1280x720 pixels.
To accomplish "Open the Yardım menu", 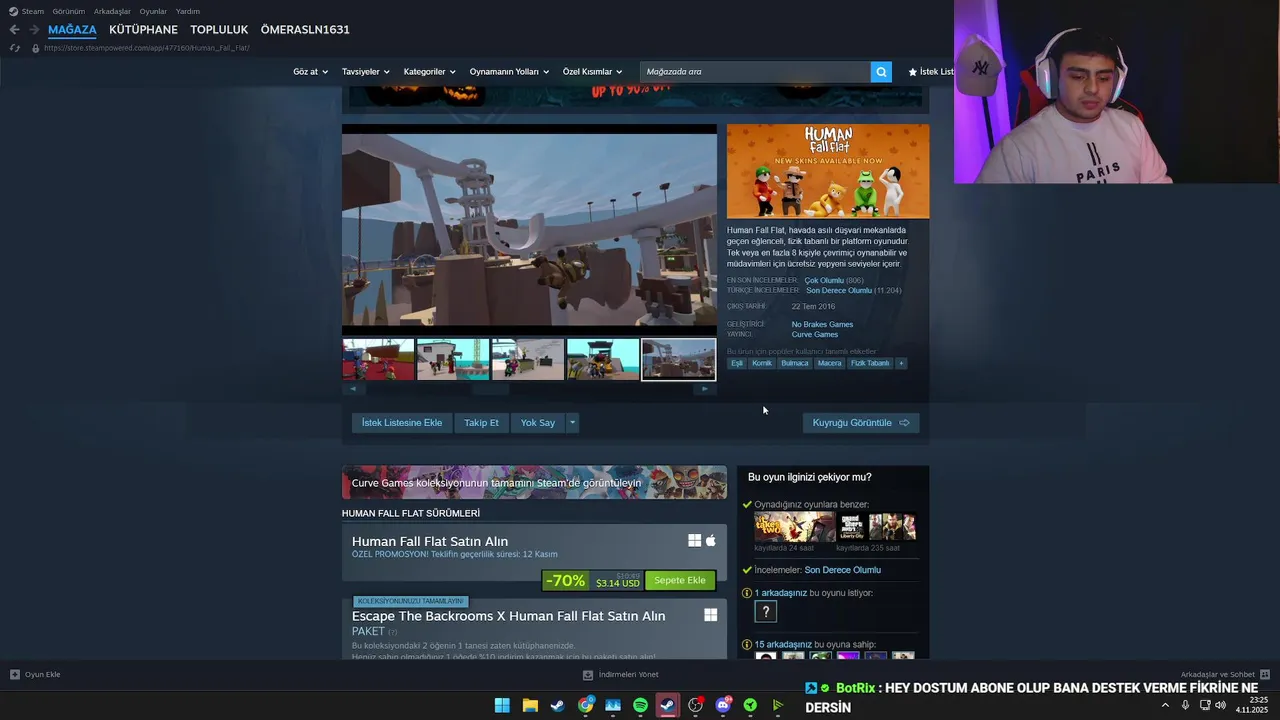I will (188, 11).
